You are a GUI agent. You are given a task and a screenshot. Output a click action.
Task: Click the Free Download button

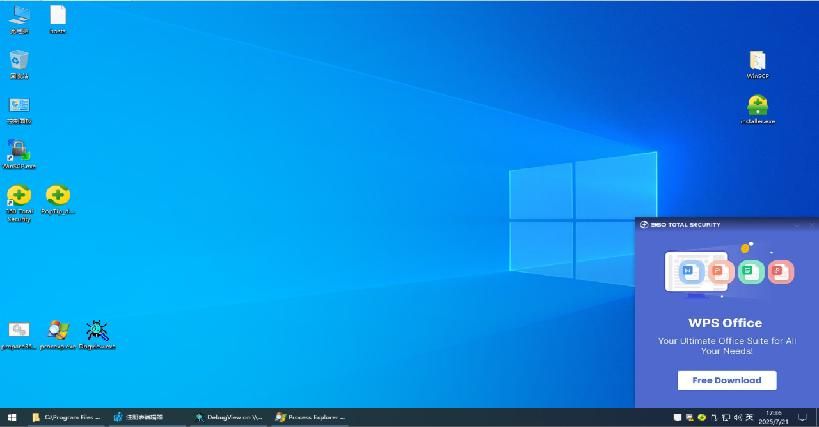point(726,380)
